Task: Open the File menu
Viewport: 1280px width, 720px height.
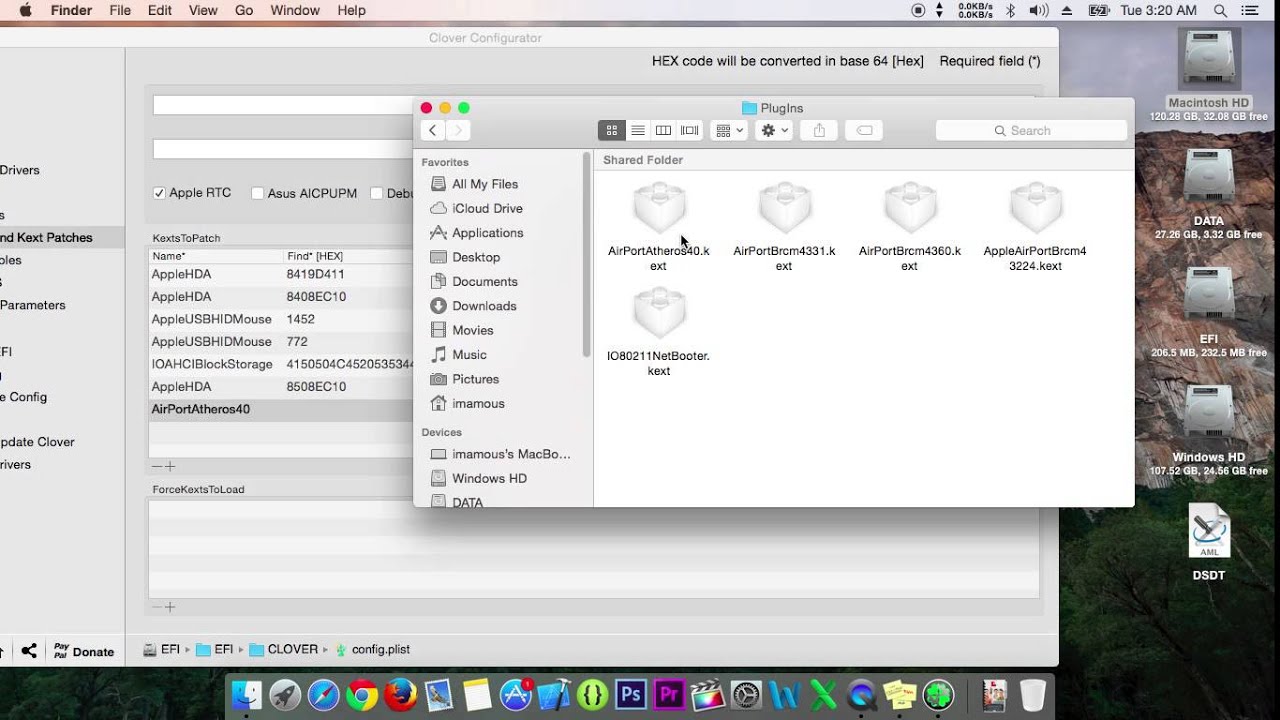Action: 120,10
